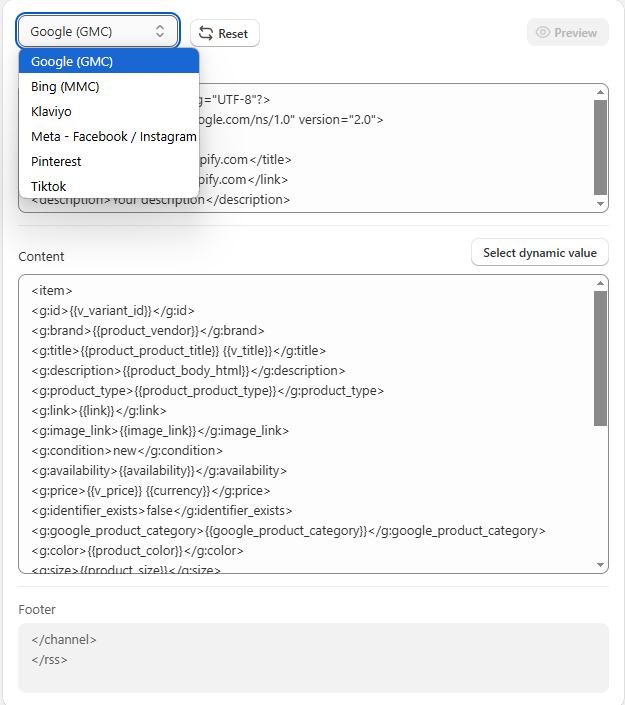Click the g:image_link line
Image resolution: width=625 pixels, height=705 pixels.
point(160,431)
